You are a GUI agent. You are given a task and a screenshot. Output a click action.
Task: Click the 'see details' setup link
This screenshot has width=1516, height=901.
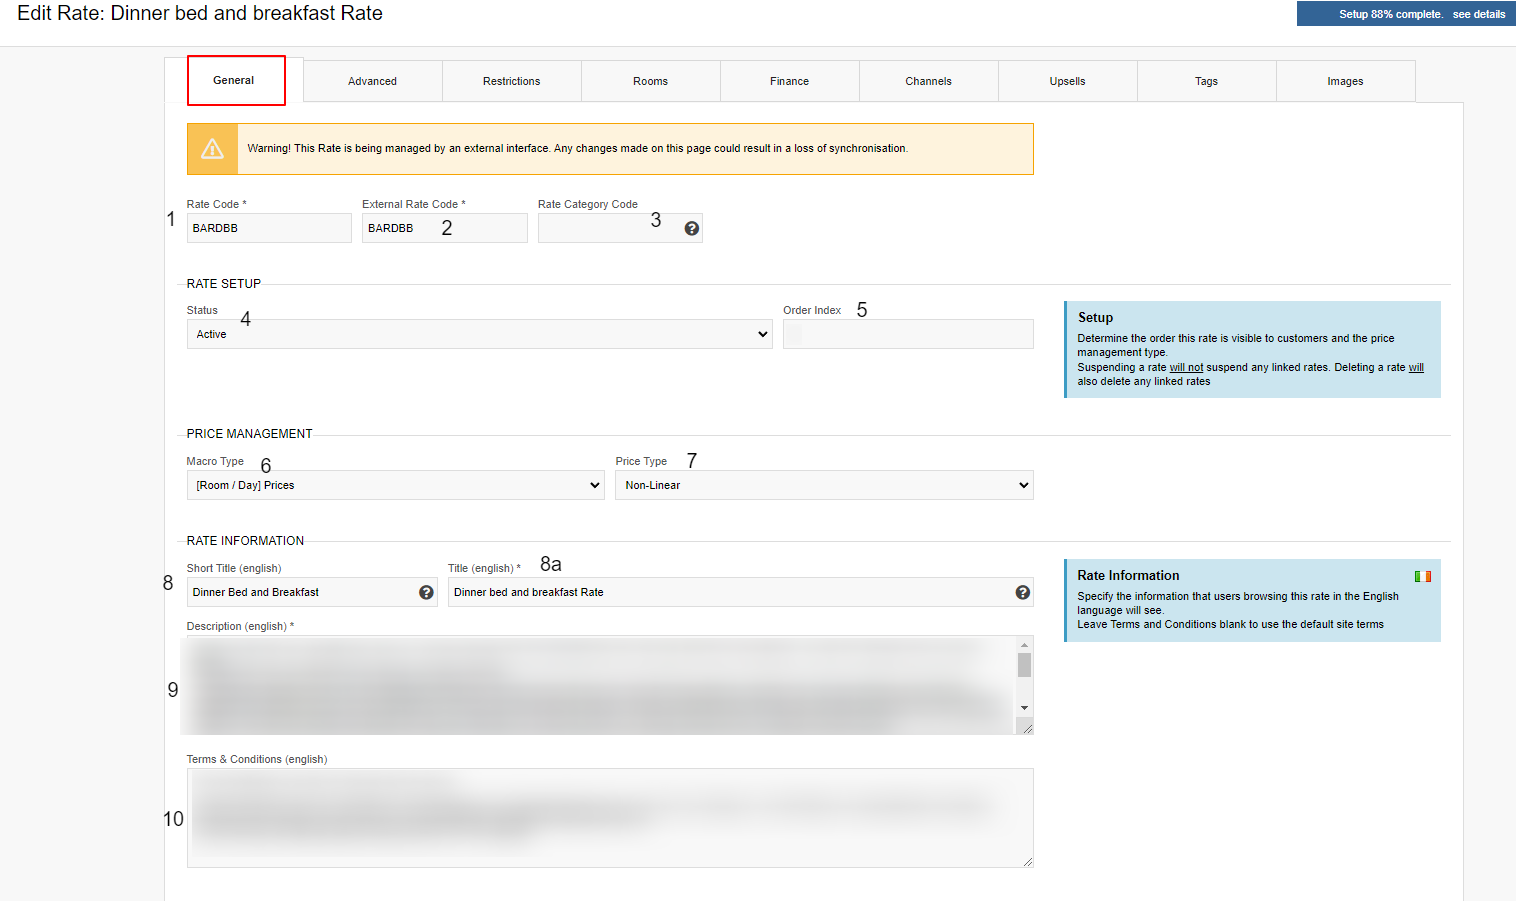1479,14
